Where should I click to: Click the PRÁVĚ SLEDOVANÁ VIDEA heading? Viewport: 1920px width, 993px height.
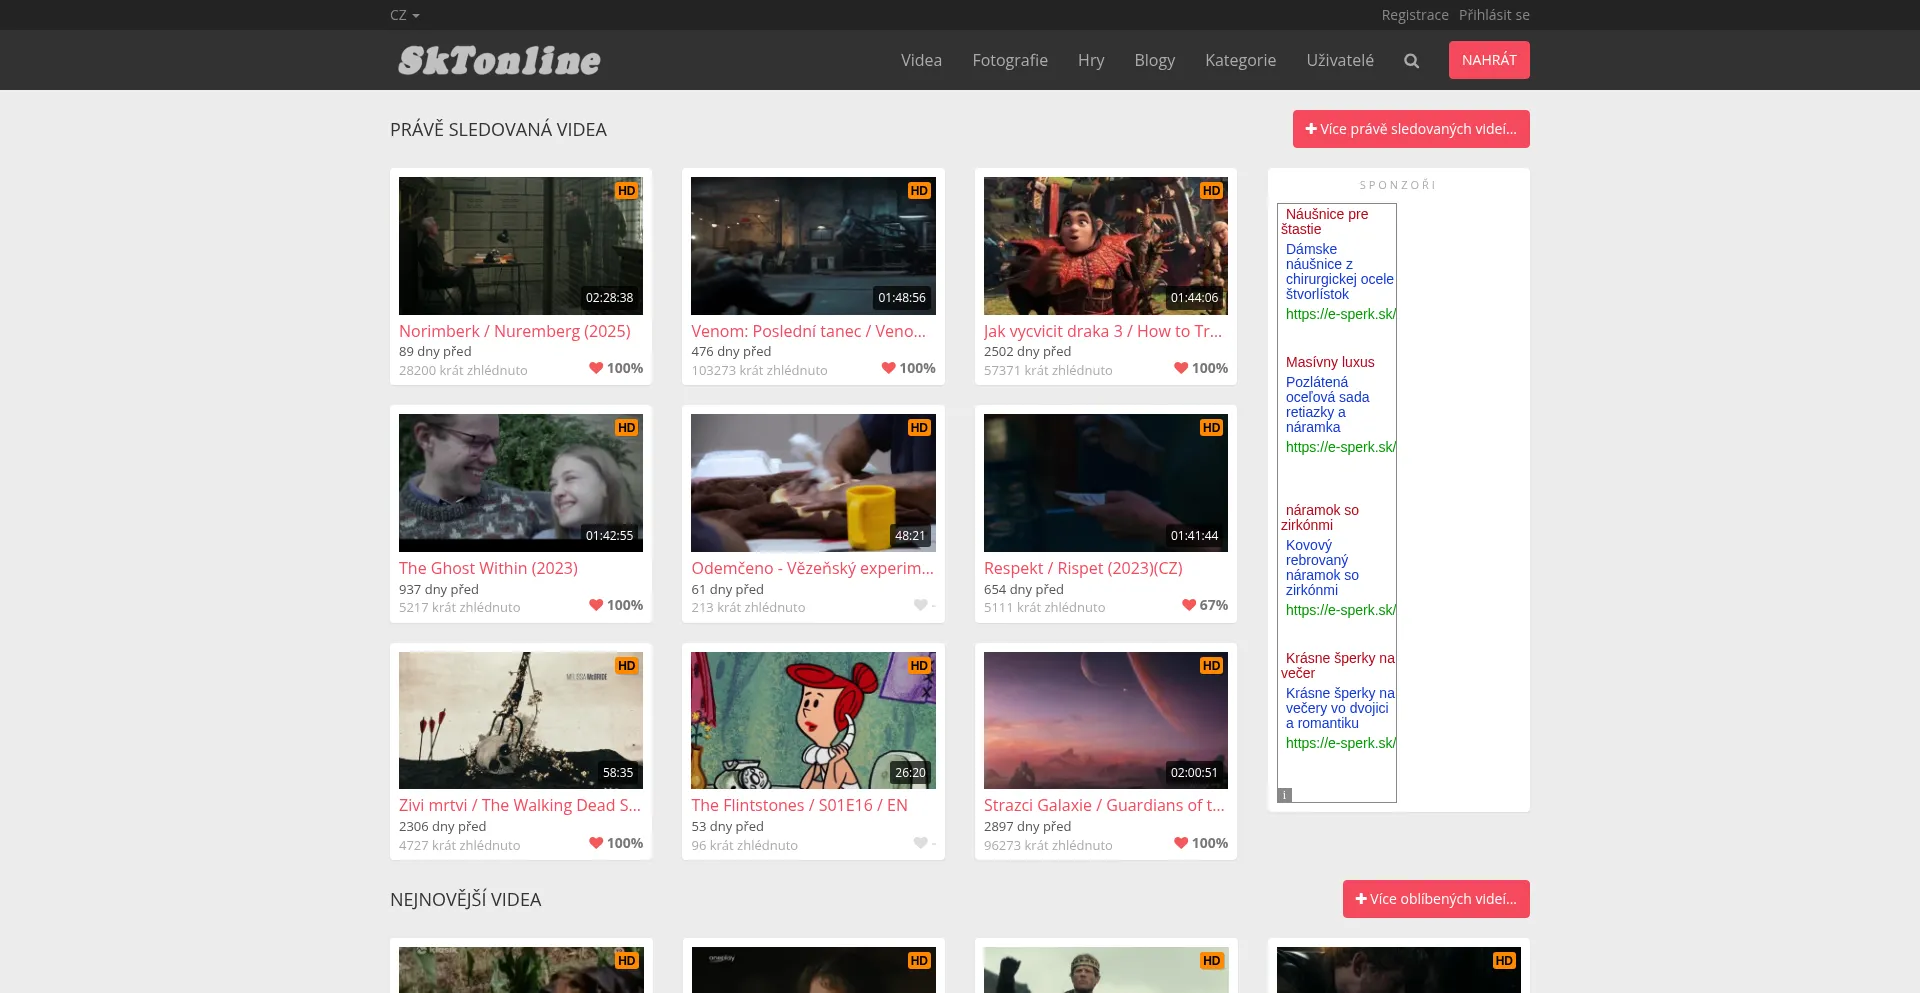pyautogui.click(x=498, y=129)
